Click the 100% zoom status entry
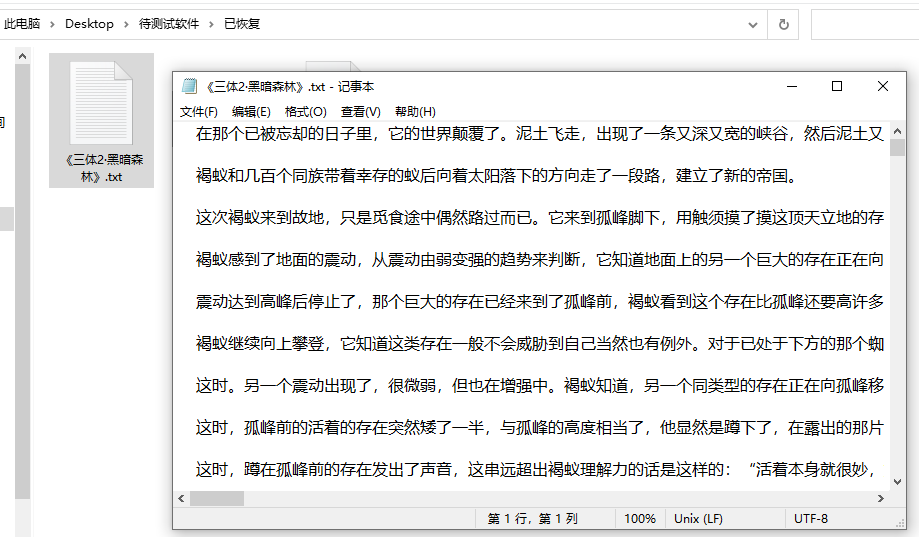919x537 pixels. [x=639, y=519]
